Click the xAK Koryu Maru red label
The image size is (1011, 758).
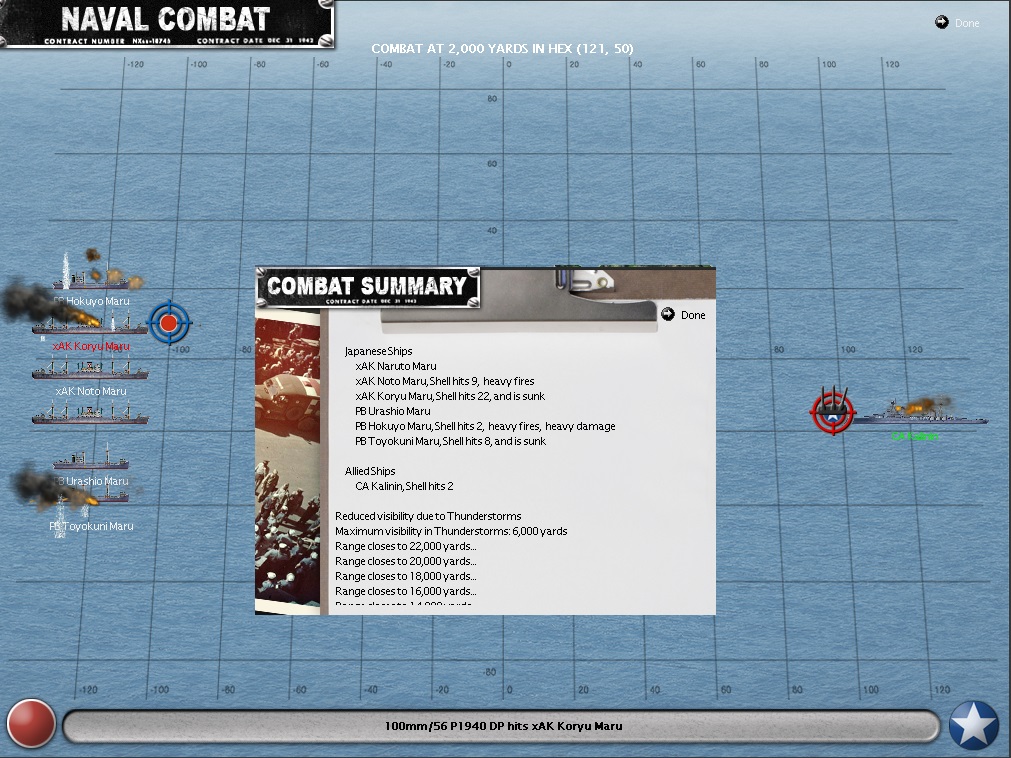91,346
